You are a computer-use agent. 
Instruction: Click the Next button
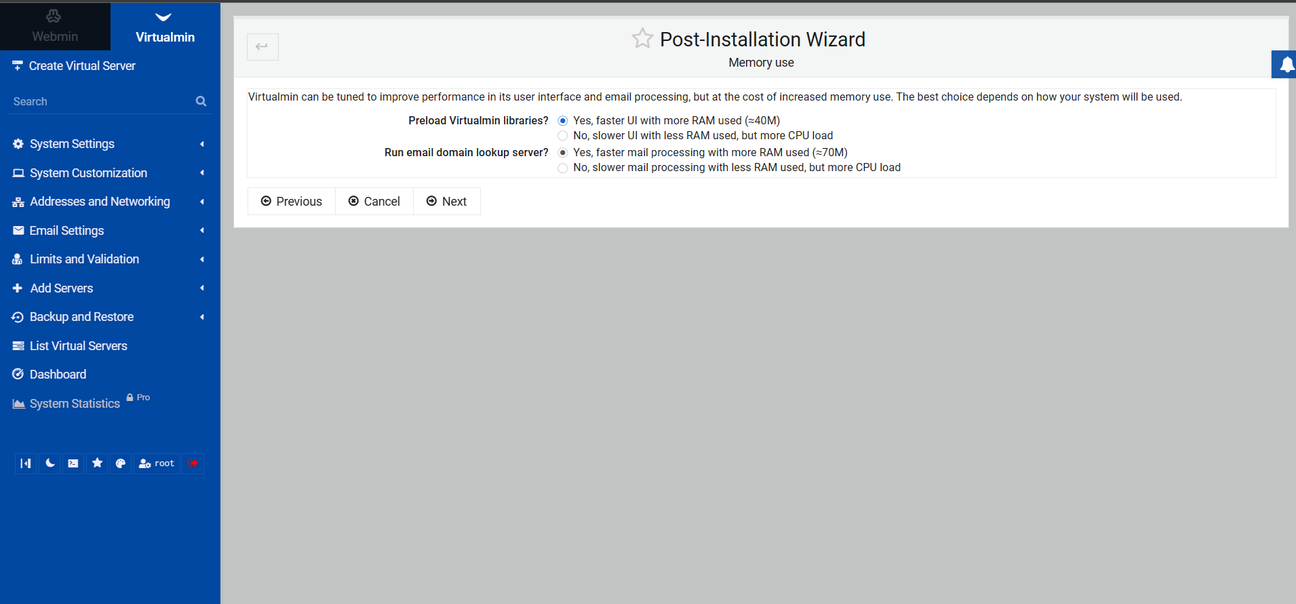446,201
